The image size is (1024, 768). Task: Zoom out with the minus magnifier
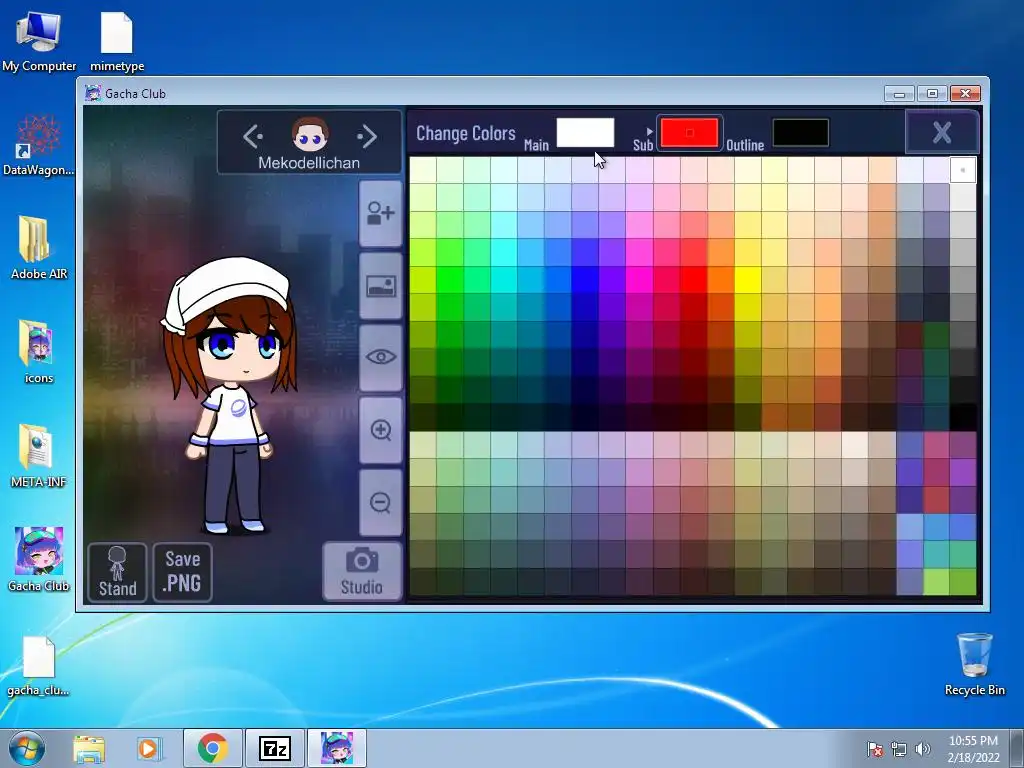[381, 502]
